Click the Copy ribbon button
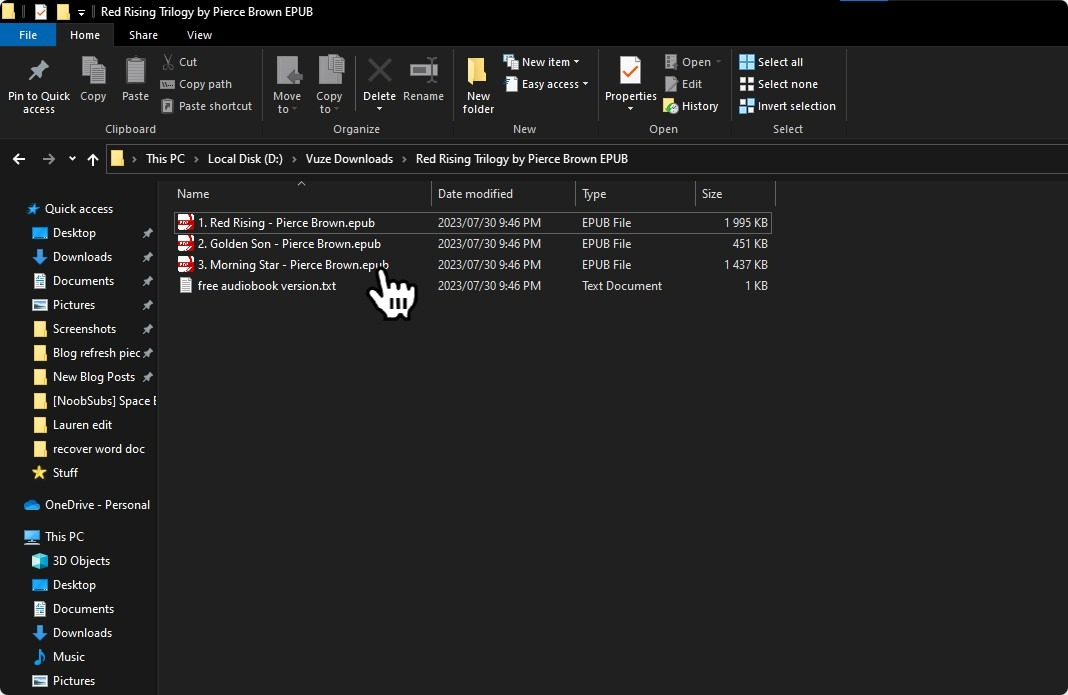Viewport: 1068px width, 695px height. click(x=93, y=79)
